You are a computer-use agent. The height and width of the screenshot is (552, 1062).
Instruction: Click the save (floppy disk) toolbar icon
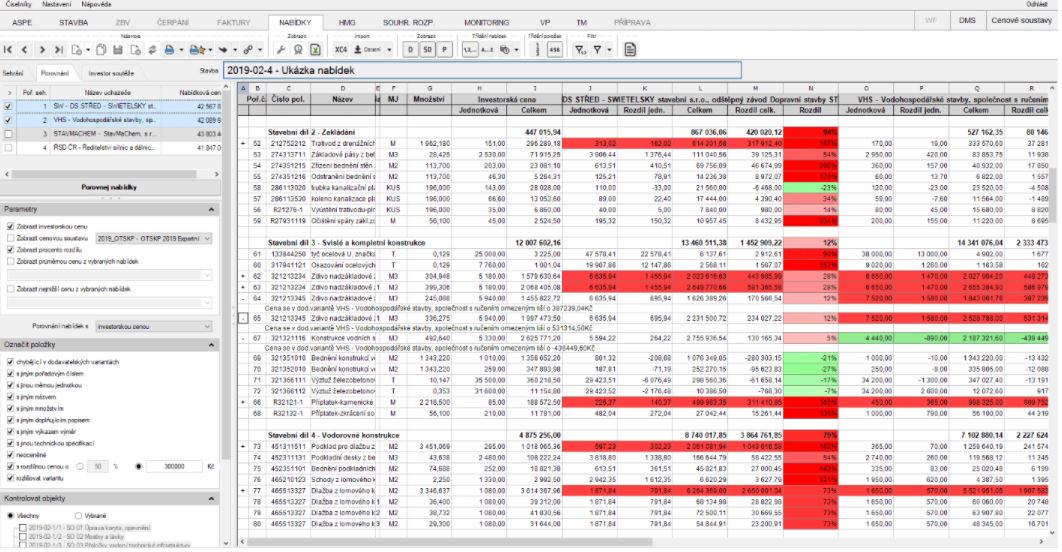118,49
